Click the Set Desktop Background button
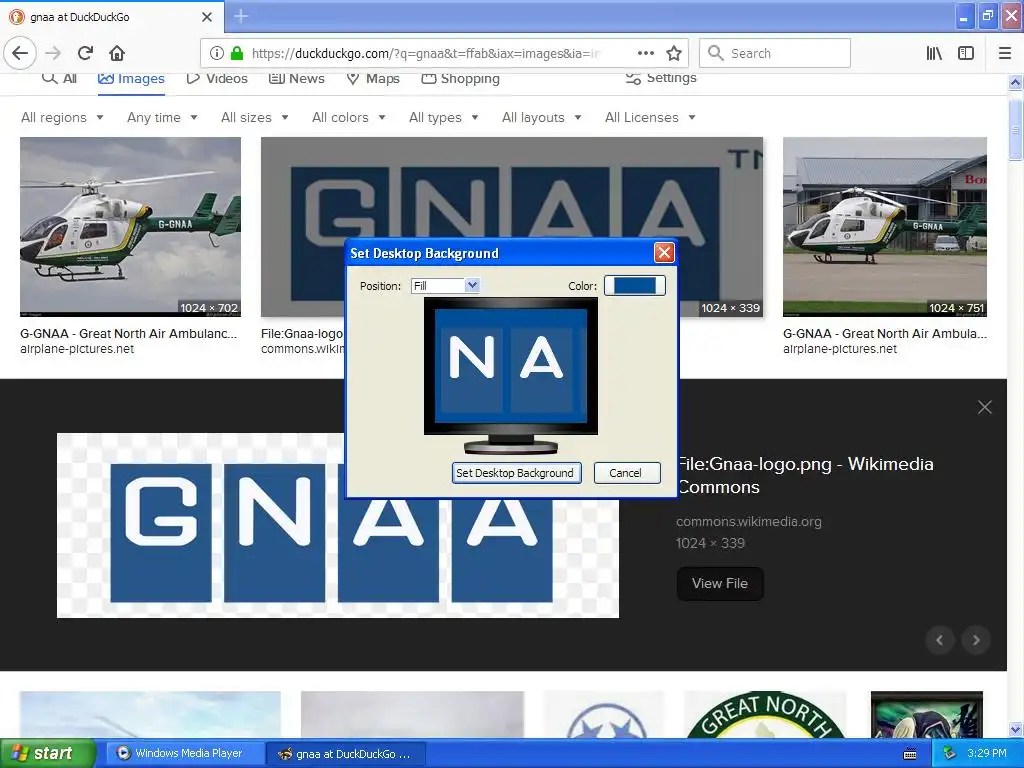Image resolution: width=1024 pixels, height=768 pixels. point(516,473)
